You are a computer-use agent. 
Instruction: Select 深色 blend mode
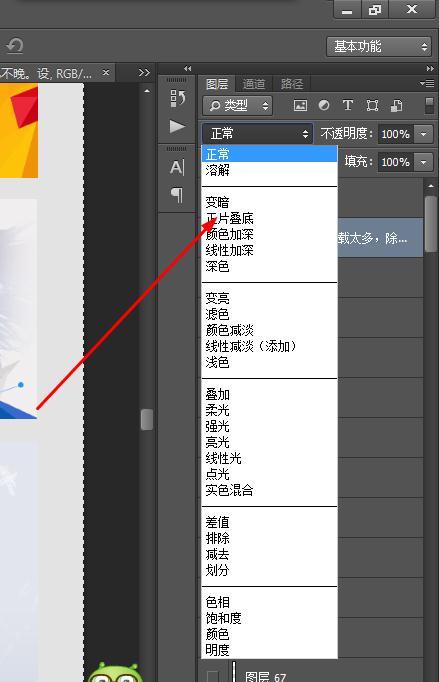[269, 266]
